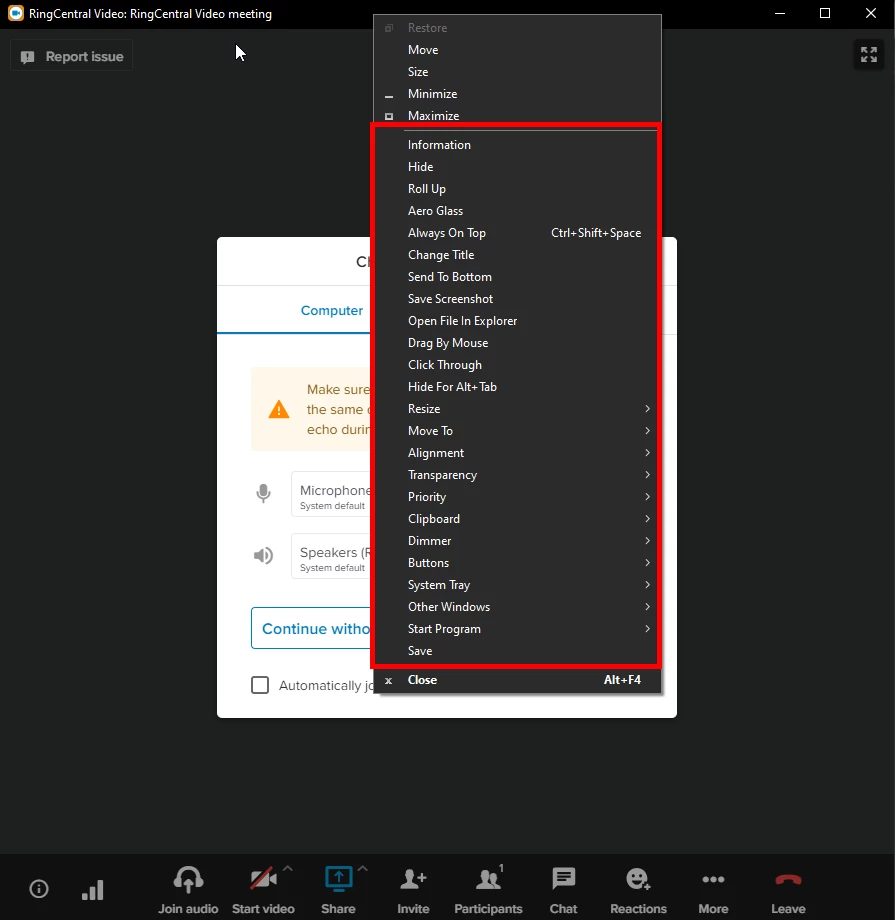Viewport: 895px width, 920px height.
Task: Select Send To Bottom entry
Action: tap(518, 276)
